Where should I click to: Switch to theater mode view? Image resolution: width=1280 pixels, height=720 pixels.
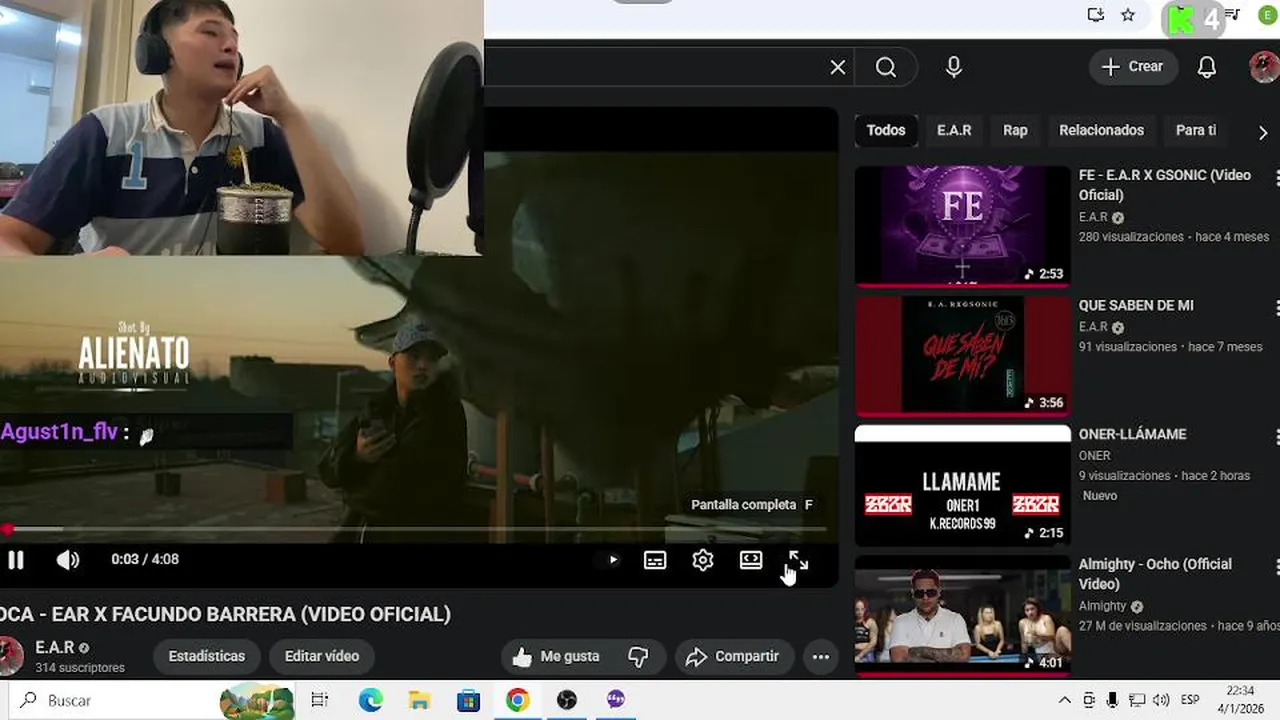pos(751,560)
